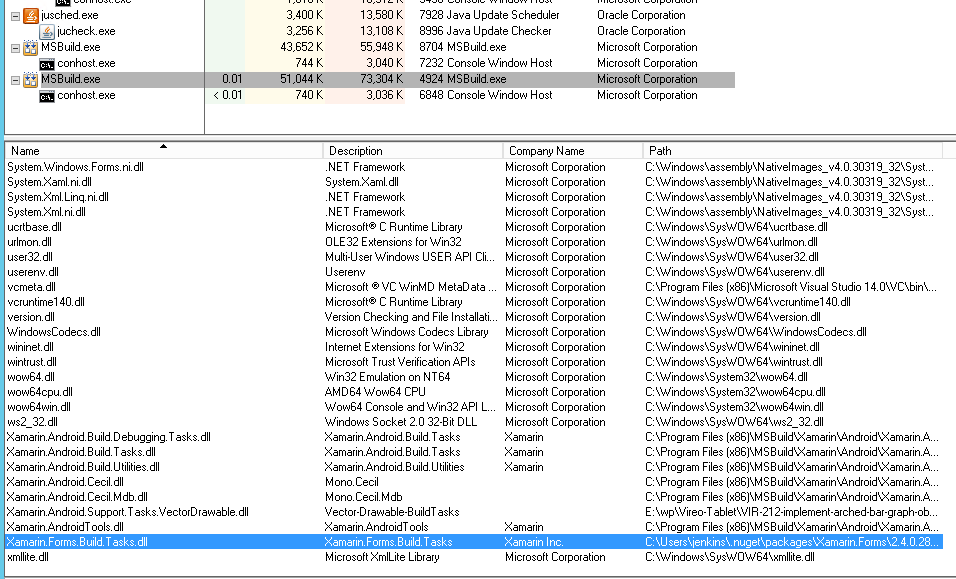The width and height of the screenshot is (956, 579).
Task: Select wow64.dll in the DLL list
Action: coord(30,377)
